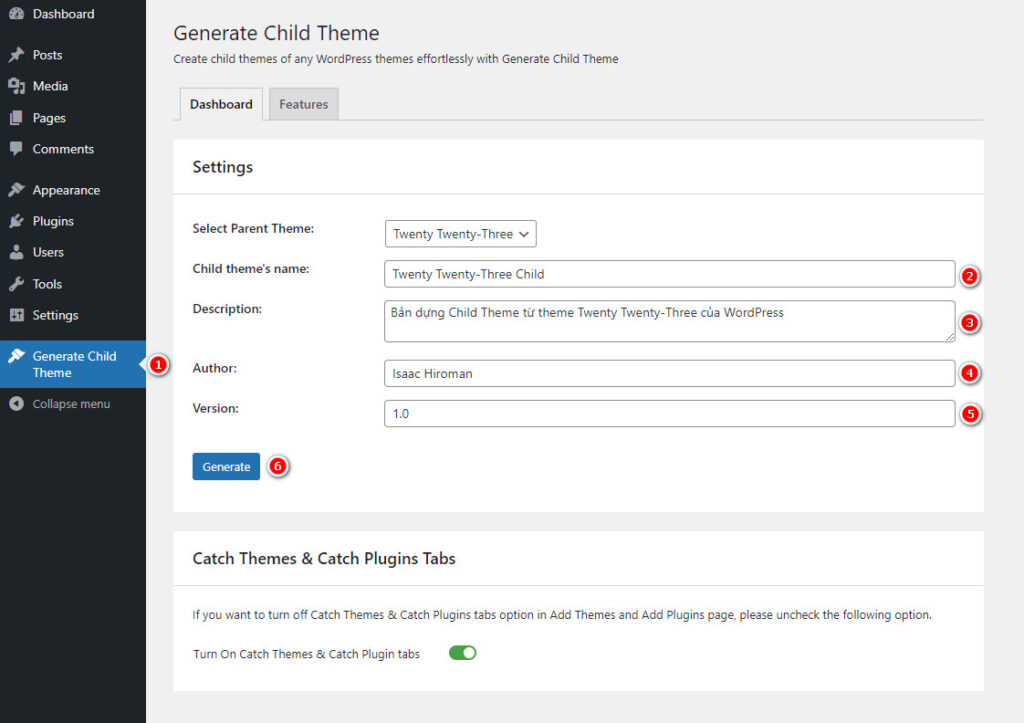Click the Users person icon
Screen dimensions: 1024x723
click(x=16, y=252)
